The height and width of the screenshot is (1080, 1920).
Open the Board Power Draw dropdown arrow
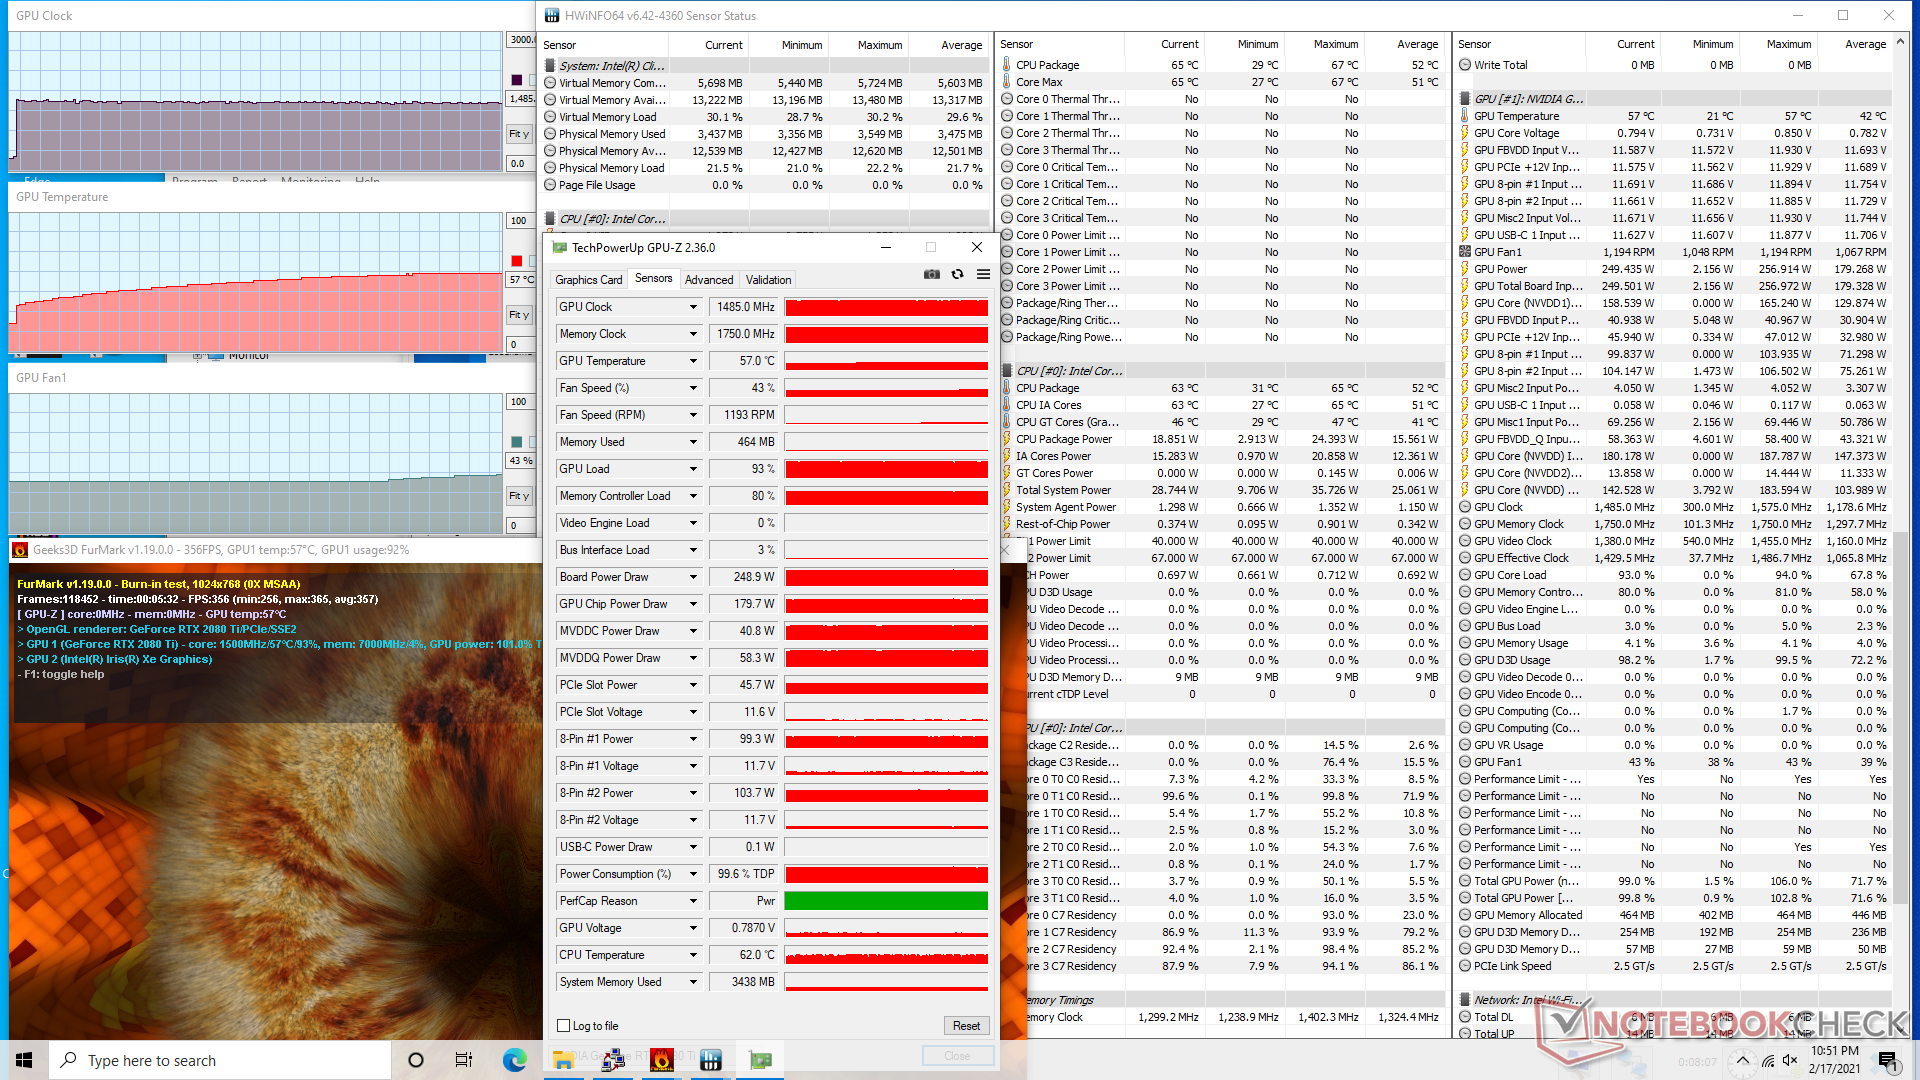point(693,577)
